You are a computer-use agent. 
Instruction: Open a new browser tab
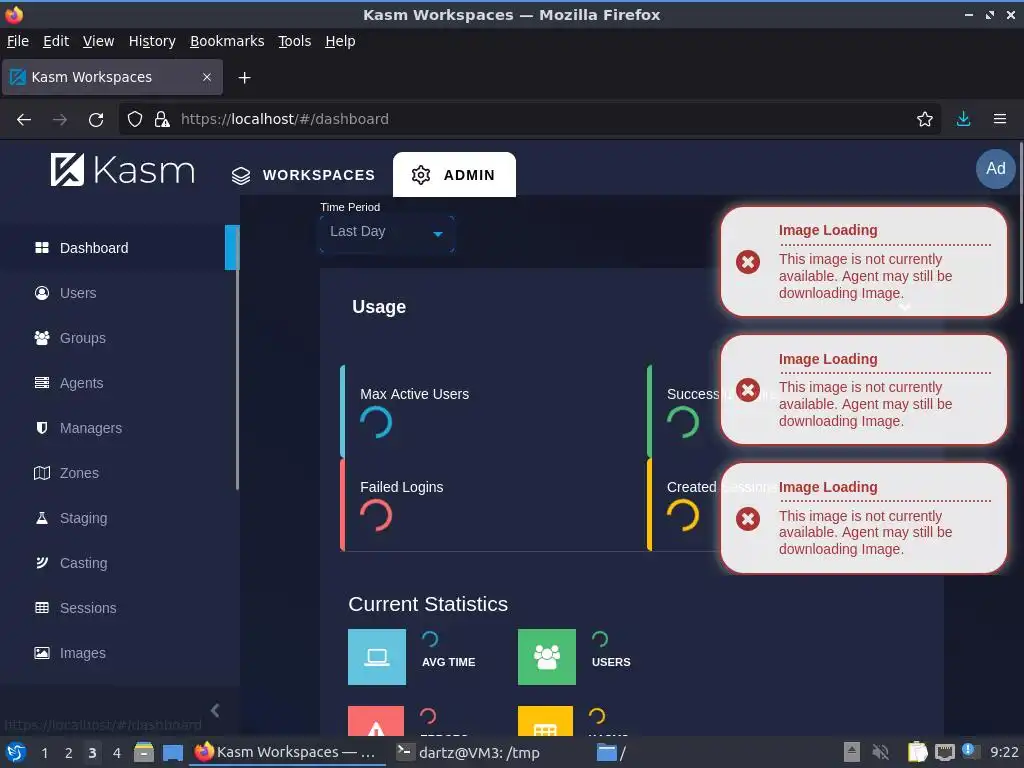click(x=244, y=78)
